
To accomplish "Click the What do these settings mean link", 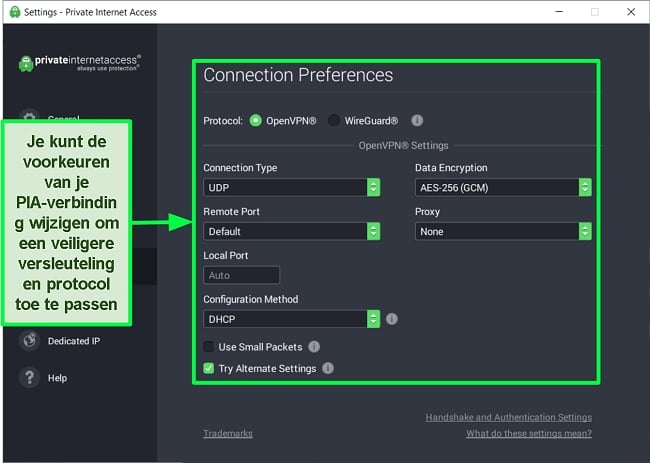I will [x=529, y=434].
